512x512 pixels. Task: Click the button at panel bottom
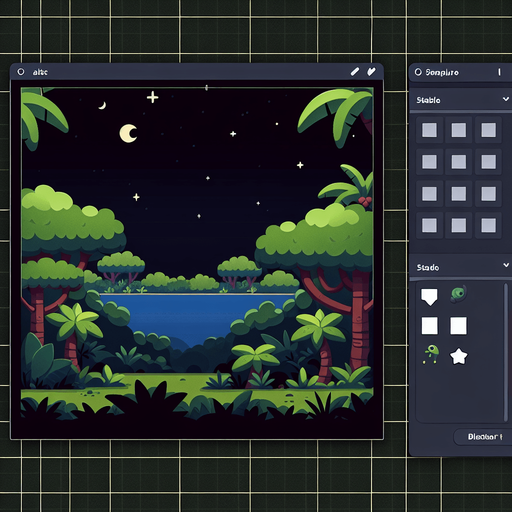483,437
